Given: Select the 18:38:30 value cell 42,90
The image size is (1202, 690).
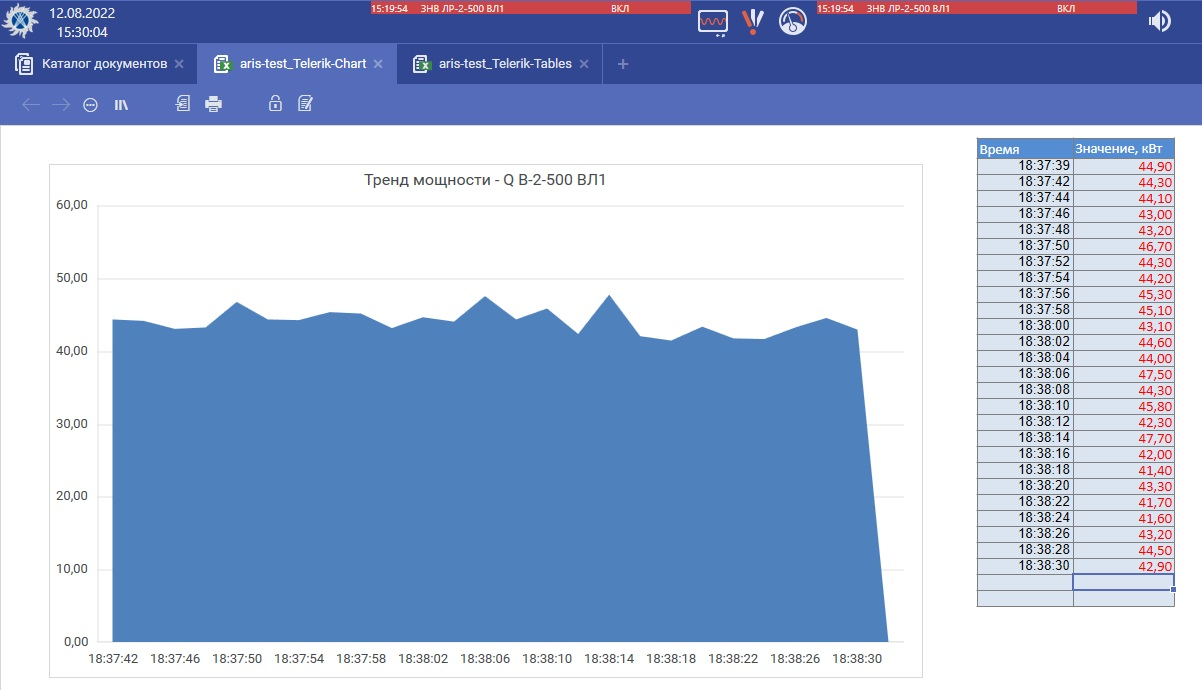Looking at the screenshot, I should (1123, 566).
